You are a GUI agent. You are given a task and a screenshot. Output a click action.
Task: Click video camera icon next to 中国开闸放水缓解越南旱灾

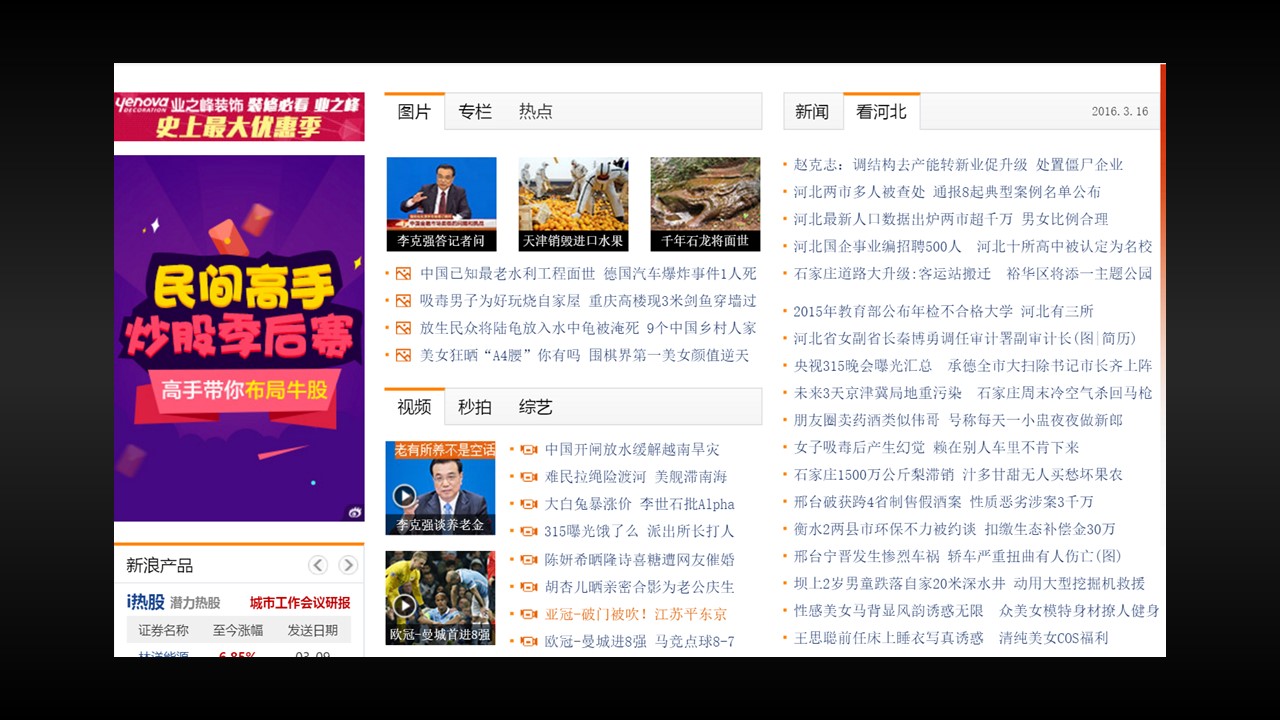[529, 449]
